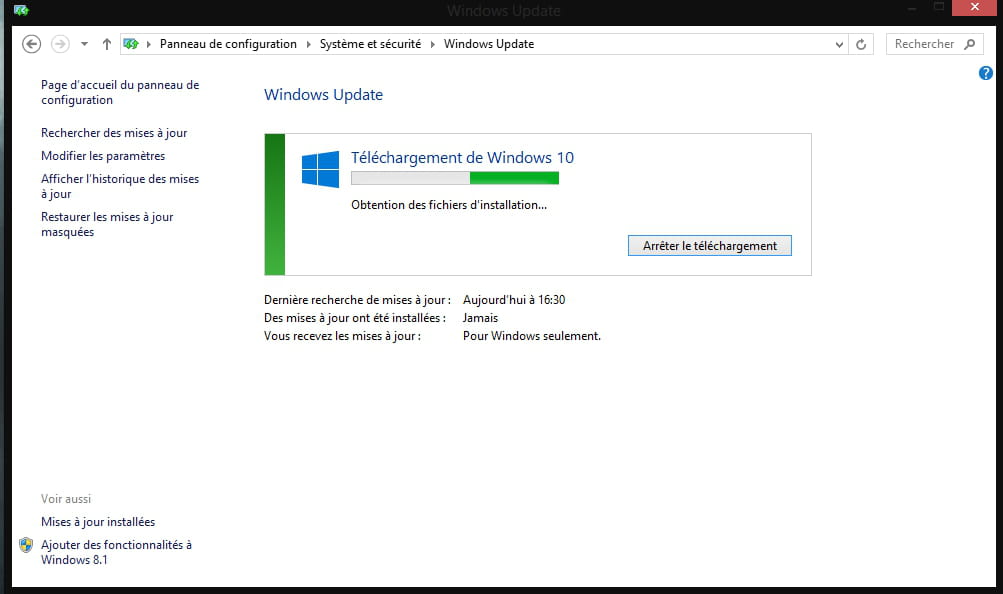Click the search magnifier icon
The image size is (1003, 594).
pos(970,44)
